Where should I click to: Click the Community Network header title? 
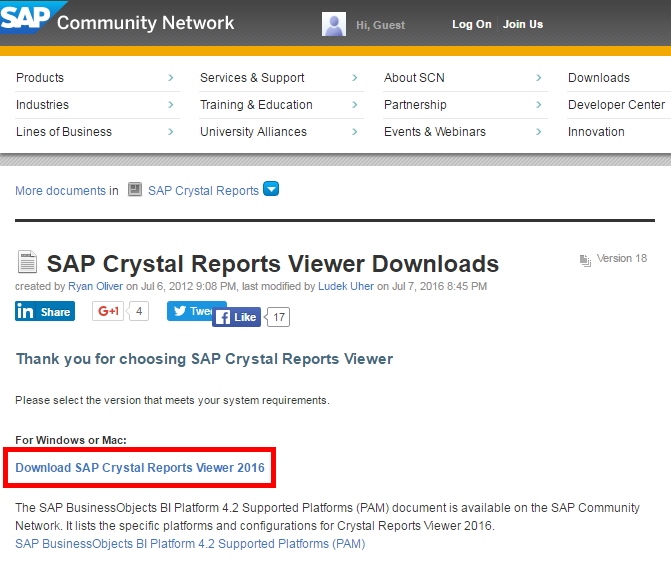(x=145, y=23)
